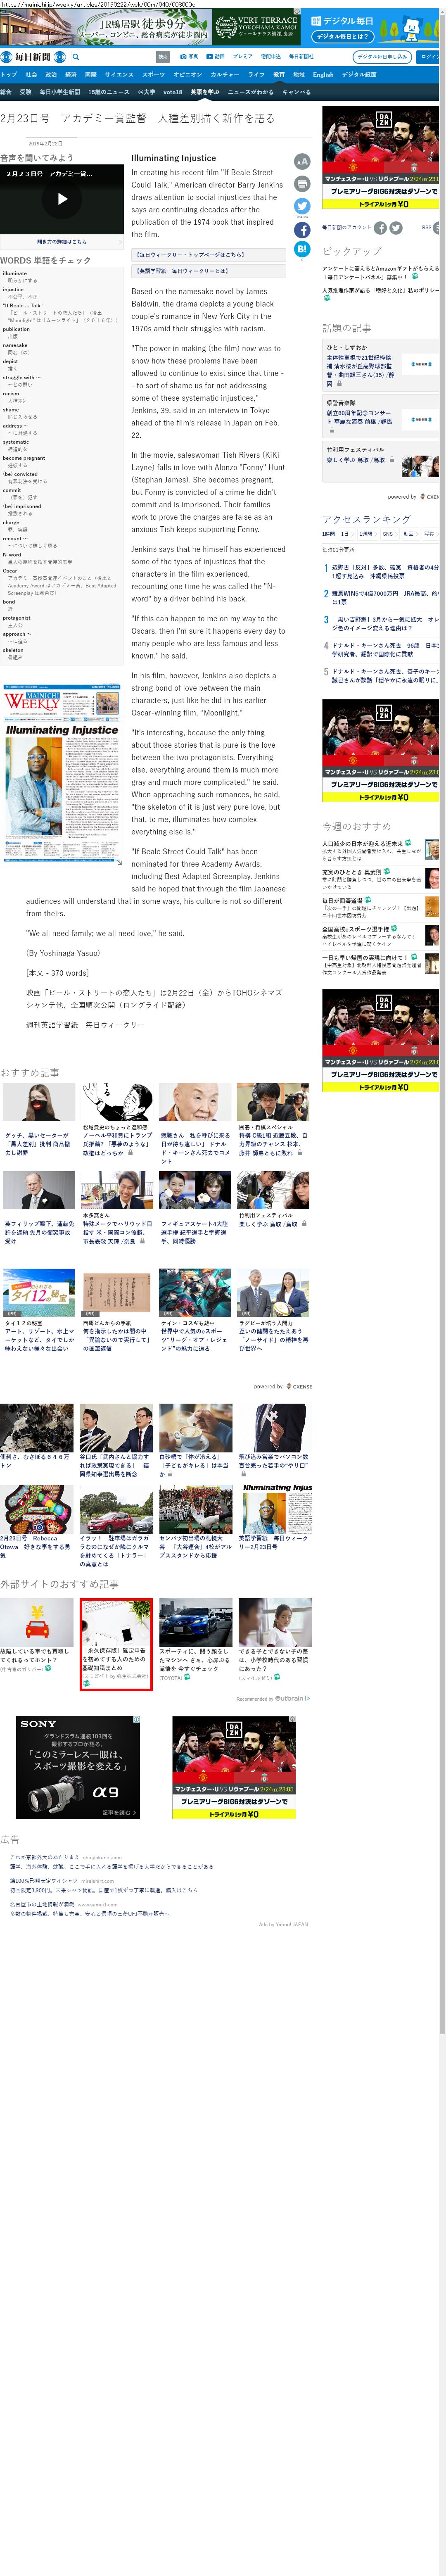Print the article using the printer icon

click(x=302, y=184)
